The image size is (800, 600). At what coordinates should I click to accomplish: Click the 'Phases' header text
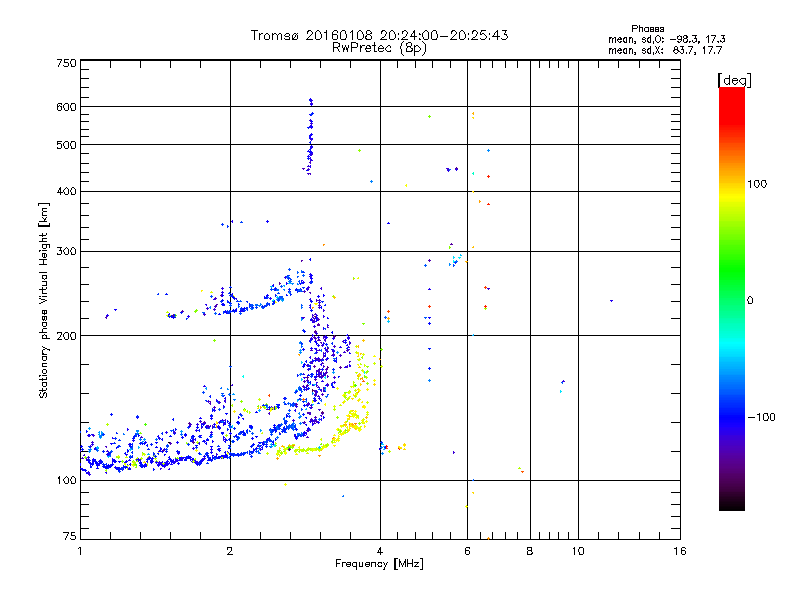click(x=647, y=29)
